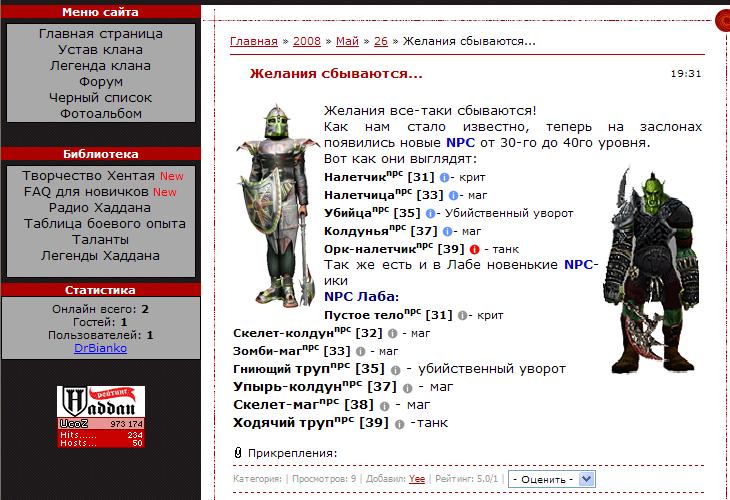Click the Скелет-маг npc name
Screen dimensions: 730x500
[276, 405]
